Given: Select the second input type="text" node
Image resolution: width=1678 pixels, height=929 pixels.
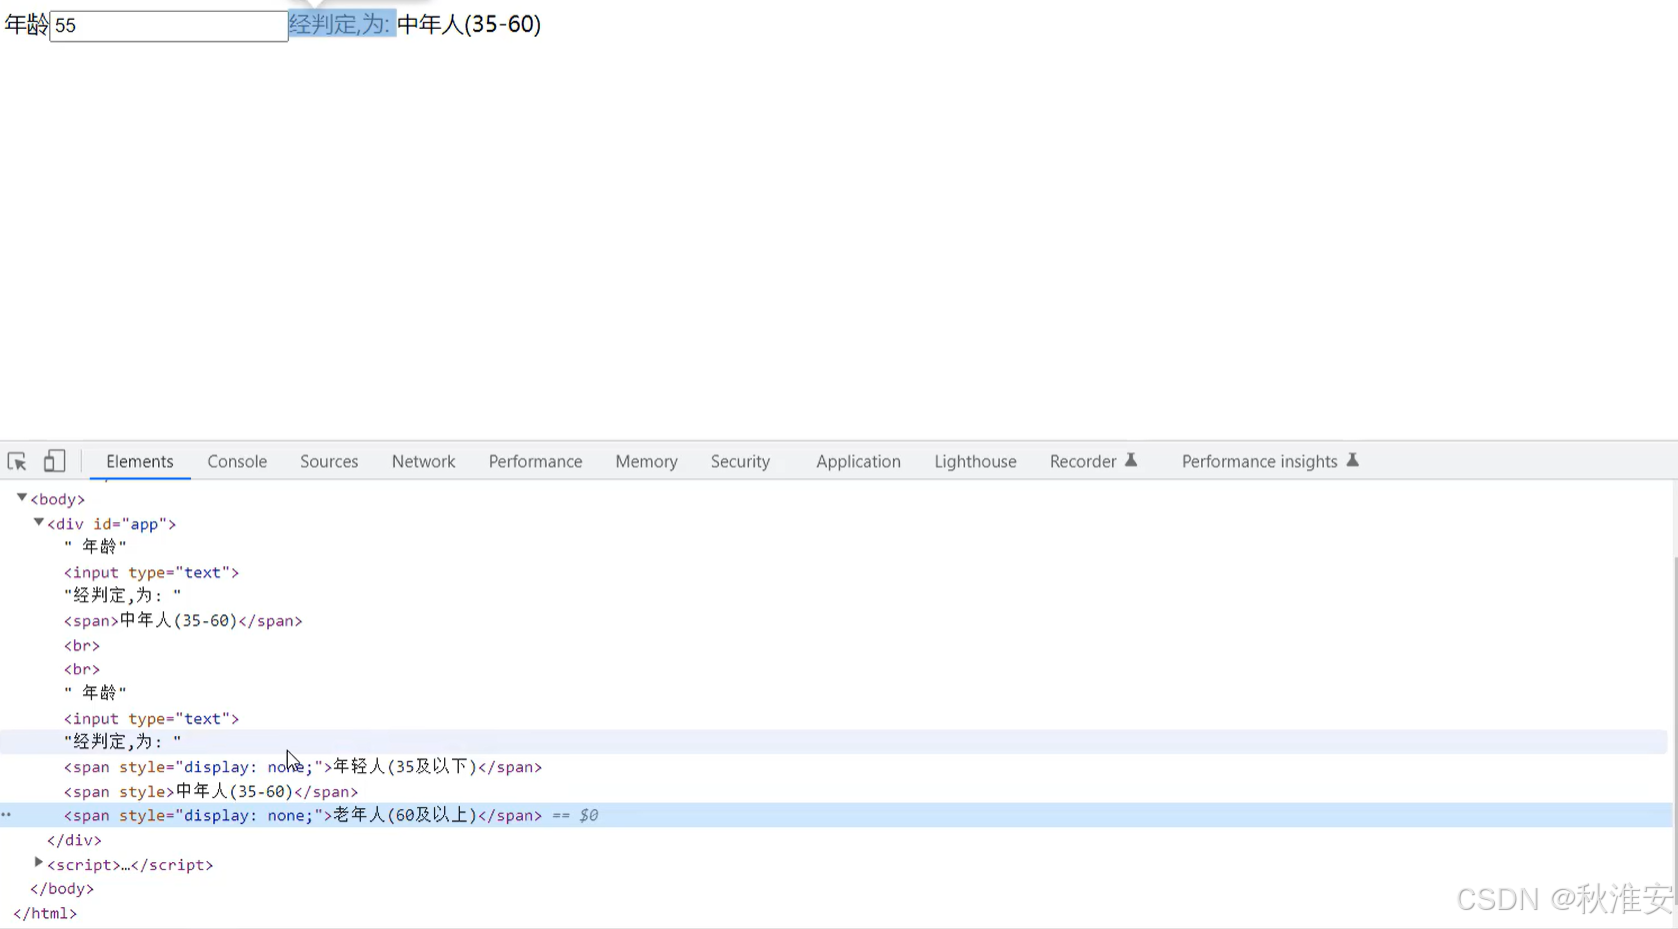Looking at the screenshot, I should (x=152, y=718).
